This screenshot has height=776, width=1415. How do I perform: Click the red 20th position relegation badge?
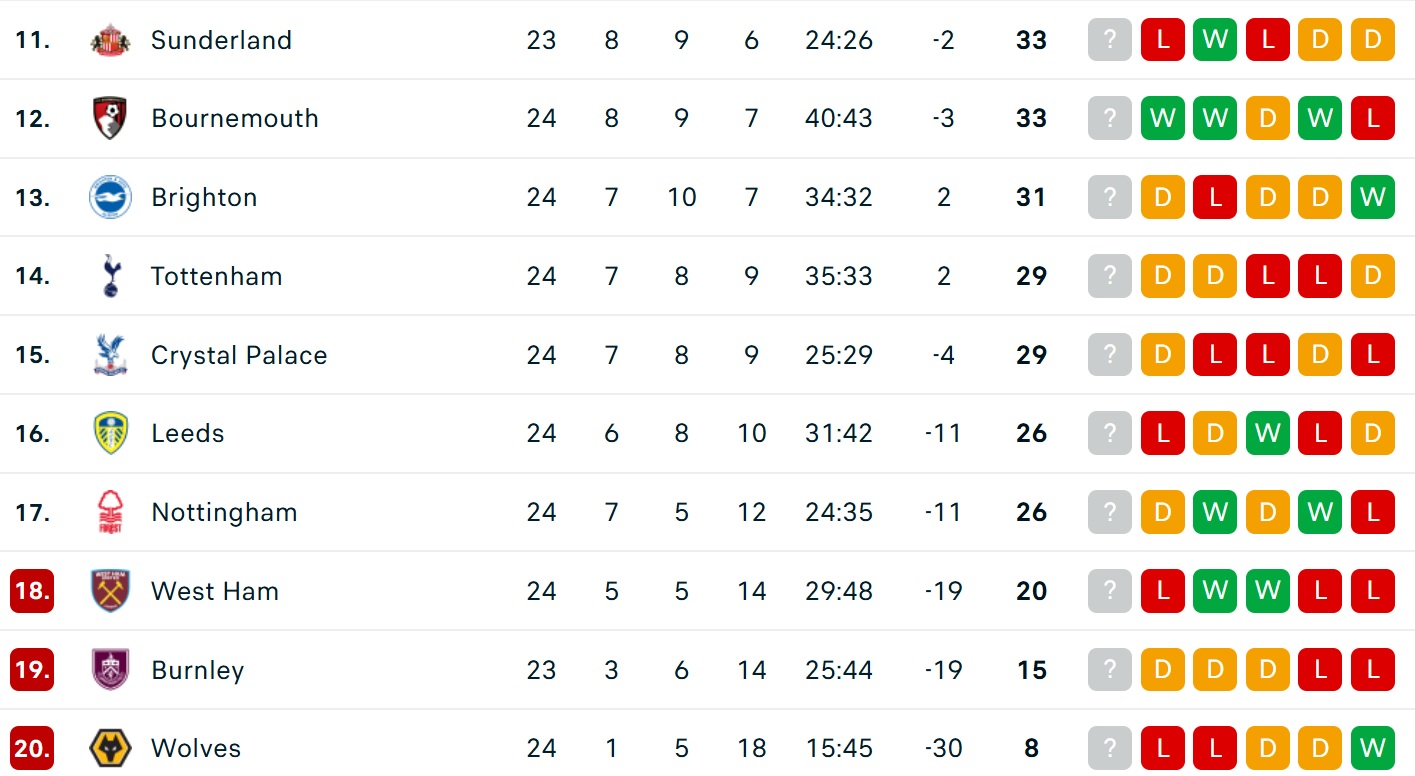(32, 748)
